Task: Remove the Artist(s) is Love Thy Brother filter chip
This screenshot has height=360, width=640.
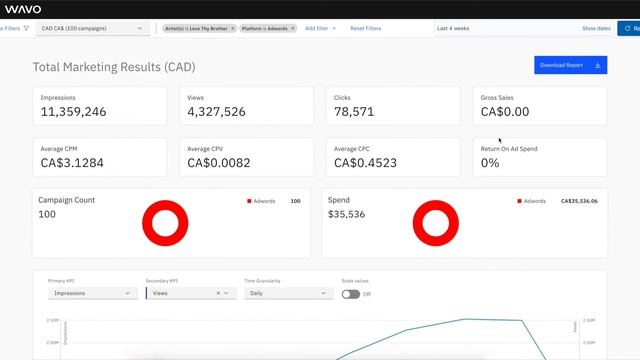Action: (233, 29)
